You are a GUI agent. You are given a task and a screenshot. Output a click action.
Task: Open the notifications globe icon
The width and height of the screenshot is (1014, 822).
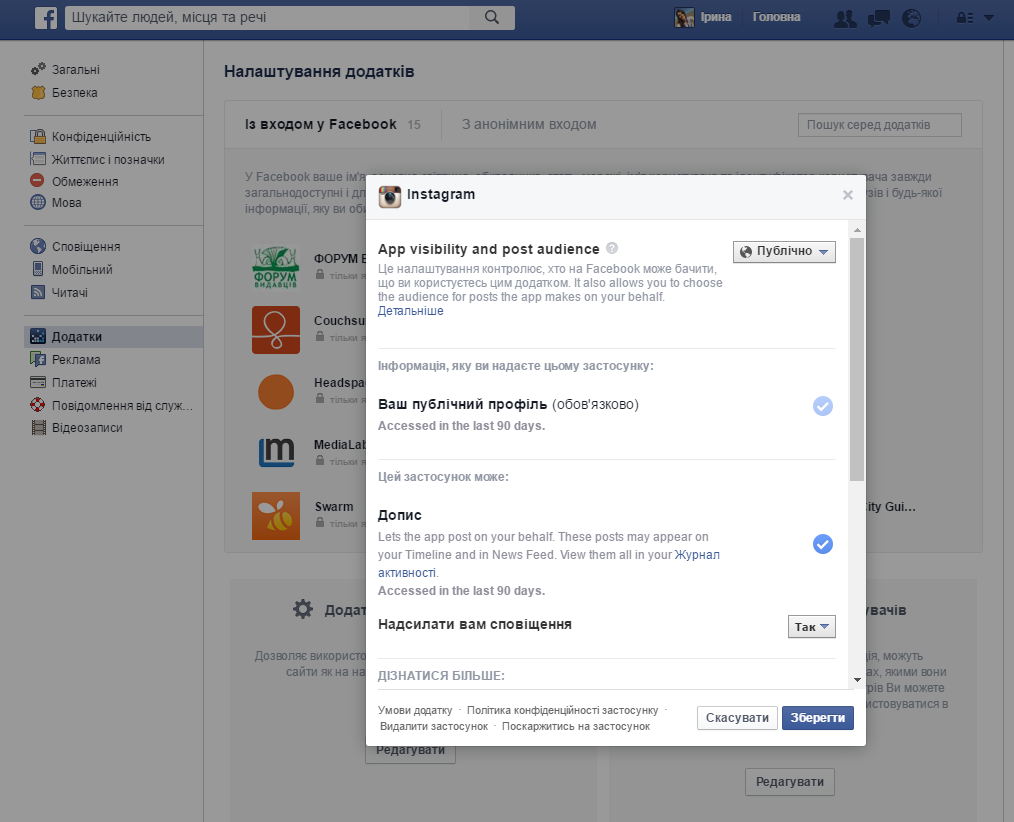coord(911,18)
